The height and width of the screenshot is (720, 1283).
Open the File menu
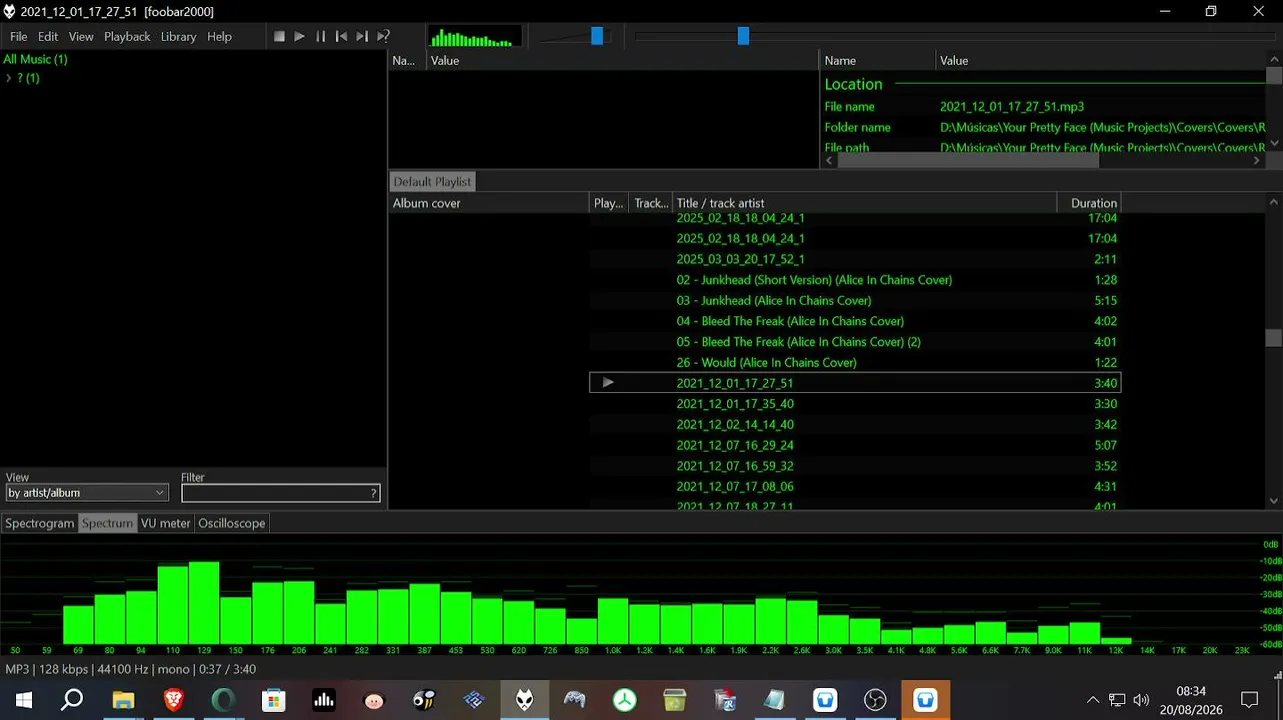[19, 37]
